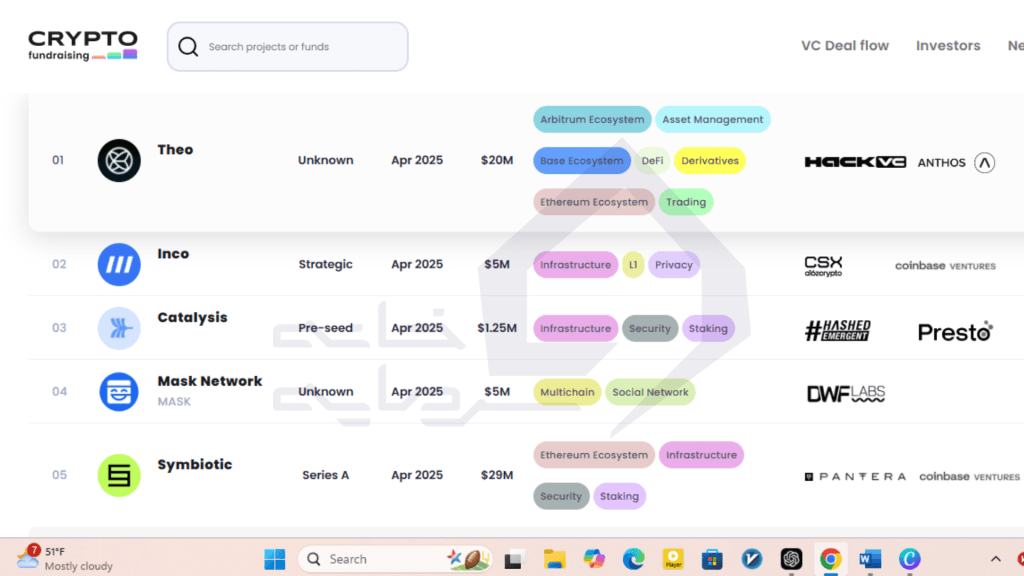The height and width of the screenshot is (576, 1024).
Task: Click the $1.25M raise amount
Action: click(496, 328)
